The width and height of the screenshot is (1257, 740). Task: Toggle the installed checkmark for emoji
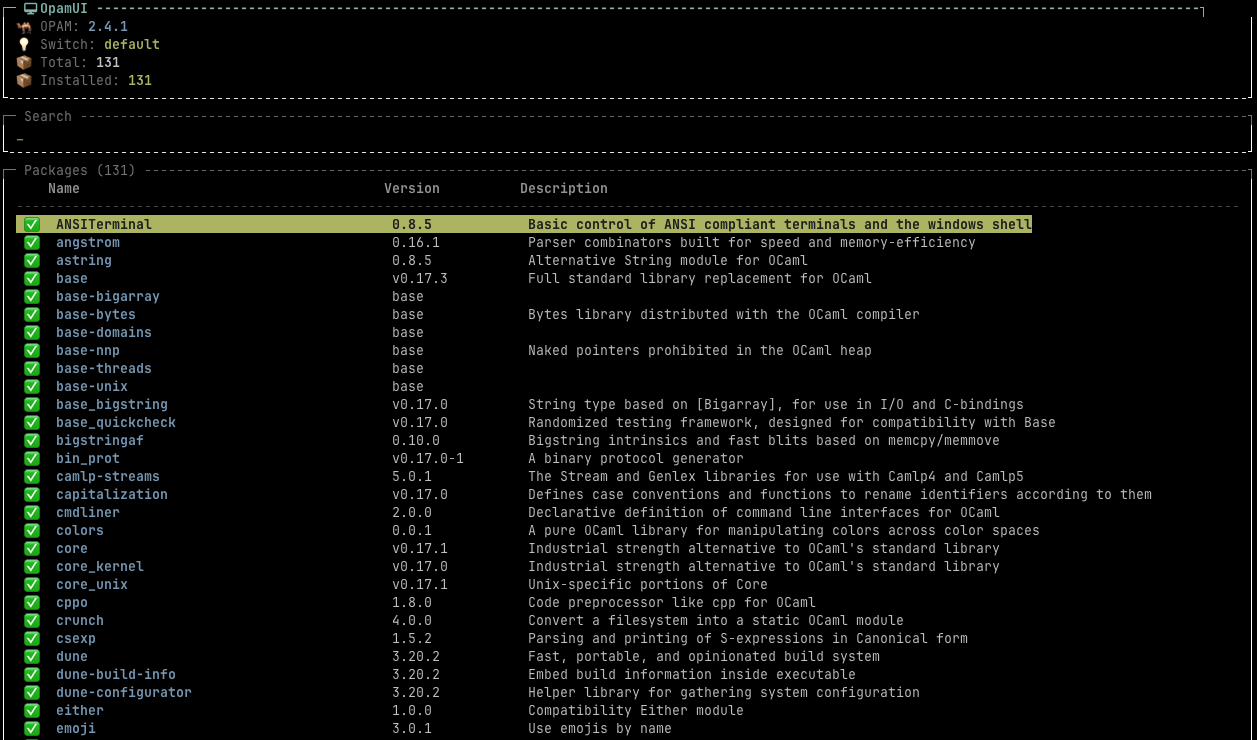click(x=31, y=728)
